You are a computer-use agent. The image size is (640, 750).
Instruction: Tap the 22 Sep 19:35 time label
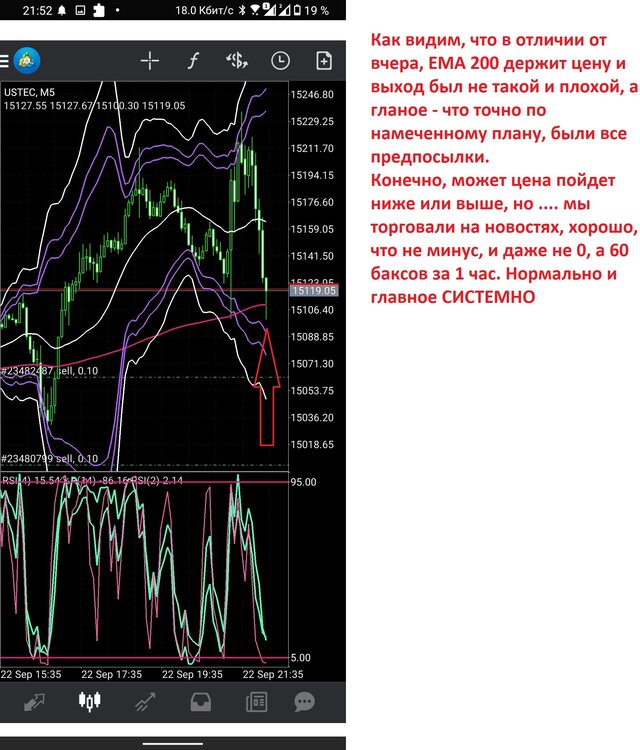pyautogui.click(x=192, y=674)
